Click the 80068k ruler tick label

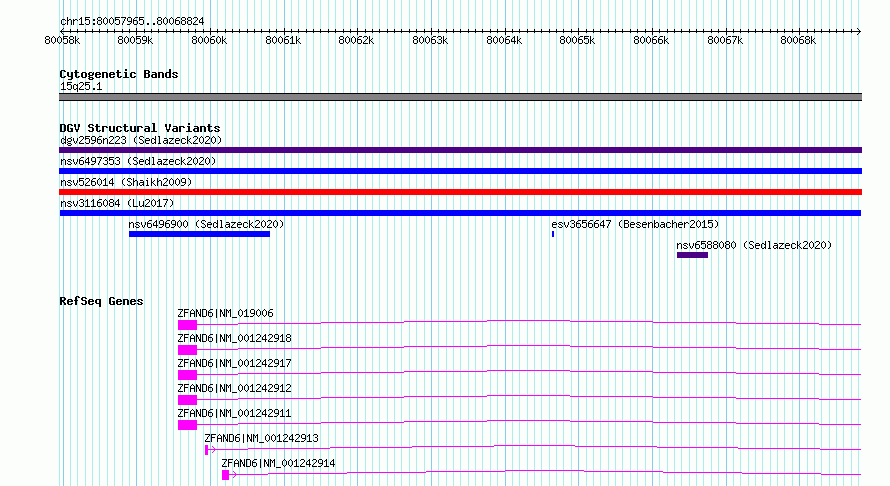click(x=798, y=40)
